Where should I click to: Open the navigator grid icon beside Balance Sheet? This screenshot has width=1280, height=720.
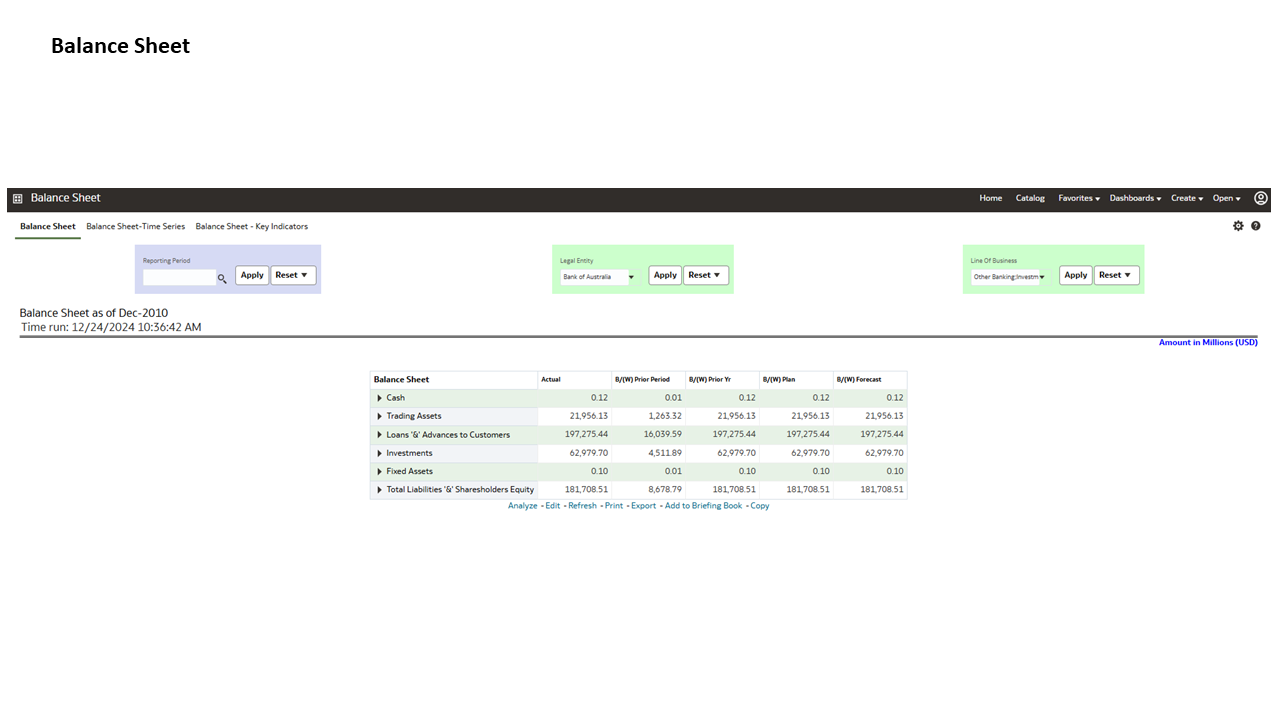(x=17, y=198)
